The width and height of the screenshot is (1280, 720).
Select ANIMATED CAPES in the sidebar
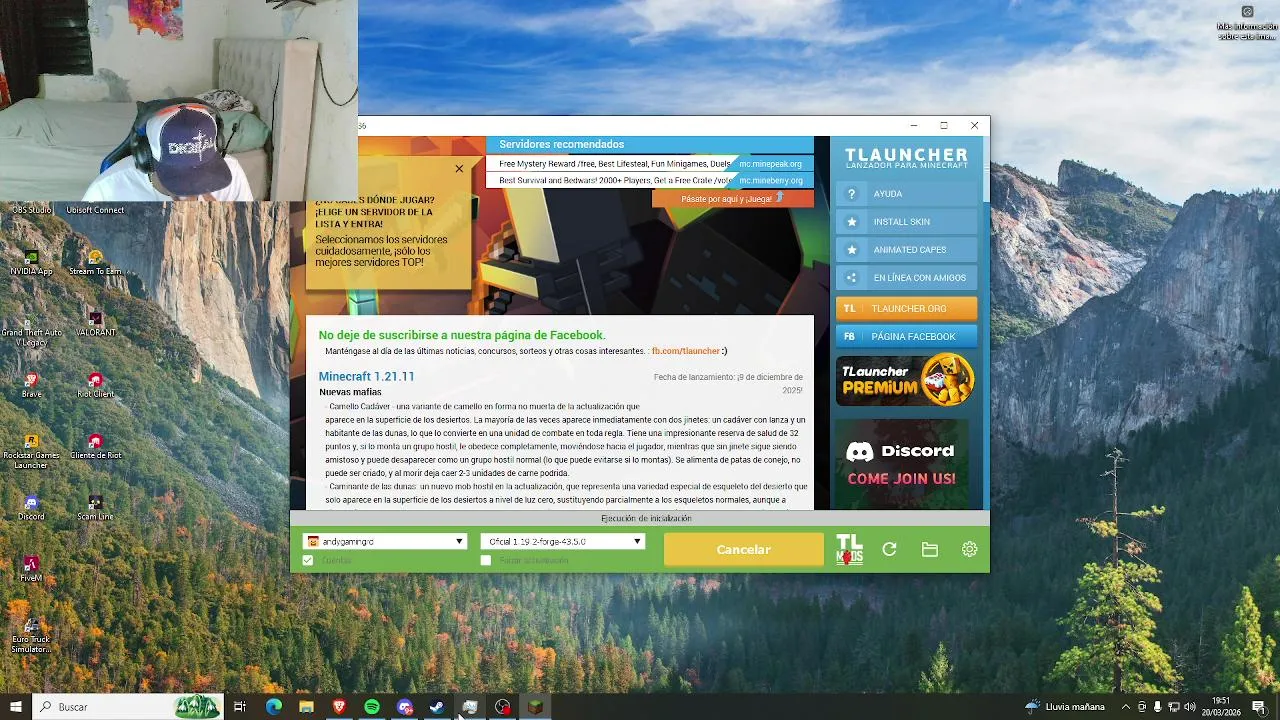(906, 250)
